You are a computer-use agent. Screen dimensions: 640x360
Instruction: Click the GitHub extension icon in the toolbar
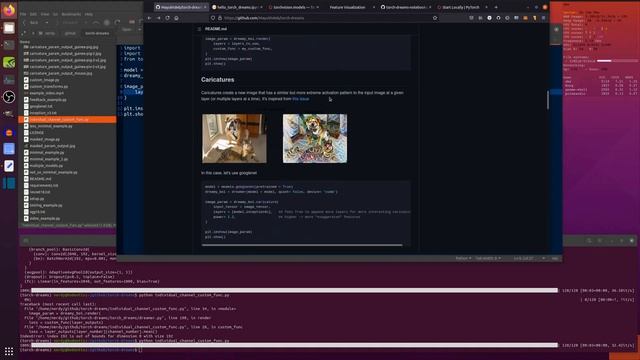click(498, 18)
